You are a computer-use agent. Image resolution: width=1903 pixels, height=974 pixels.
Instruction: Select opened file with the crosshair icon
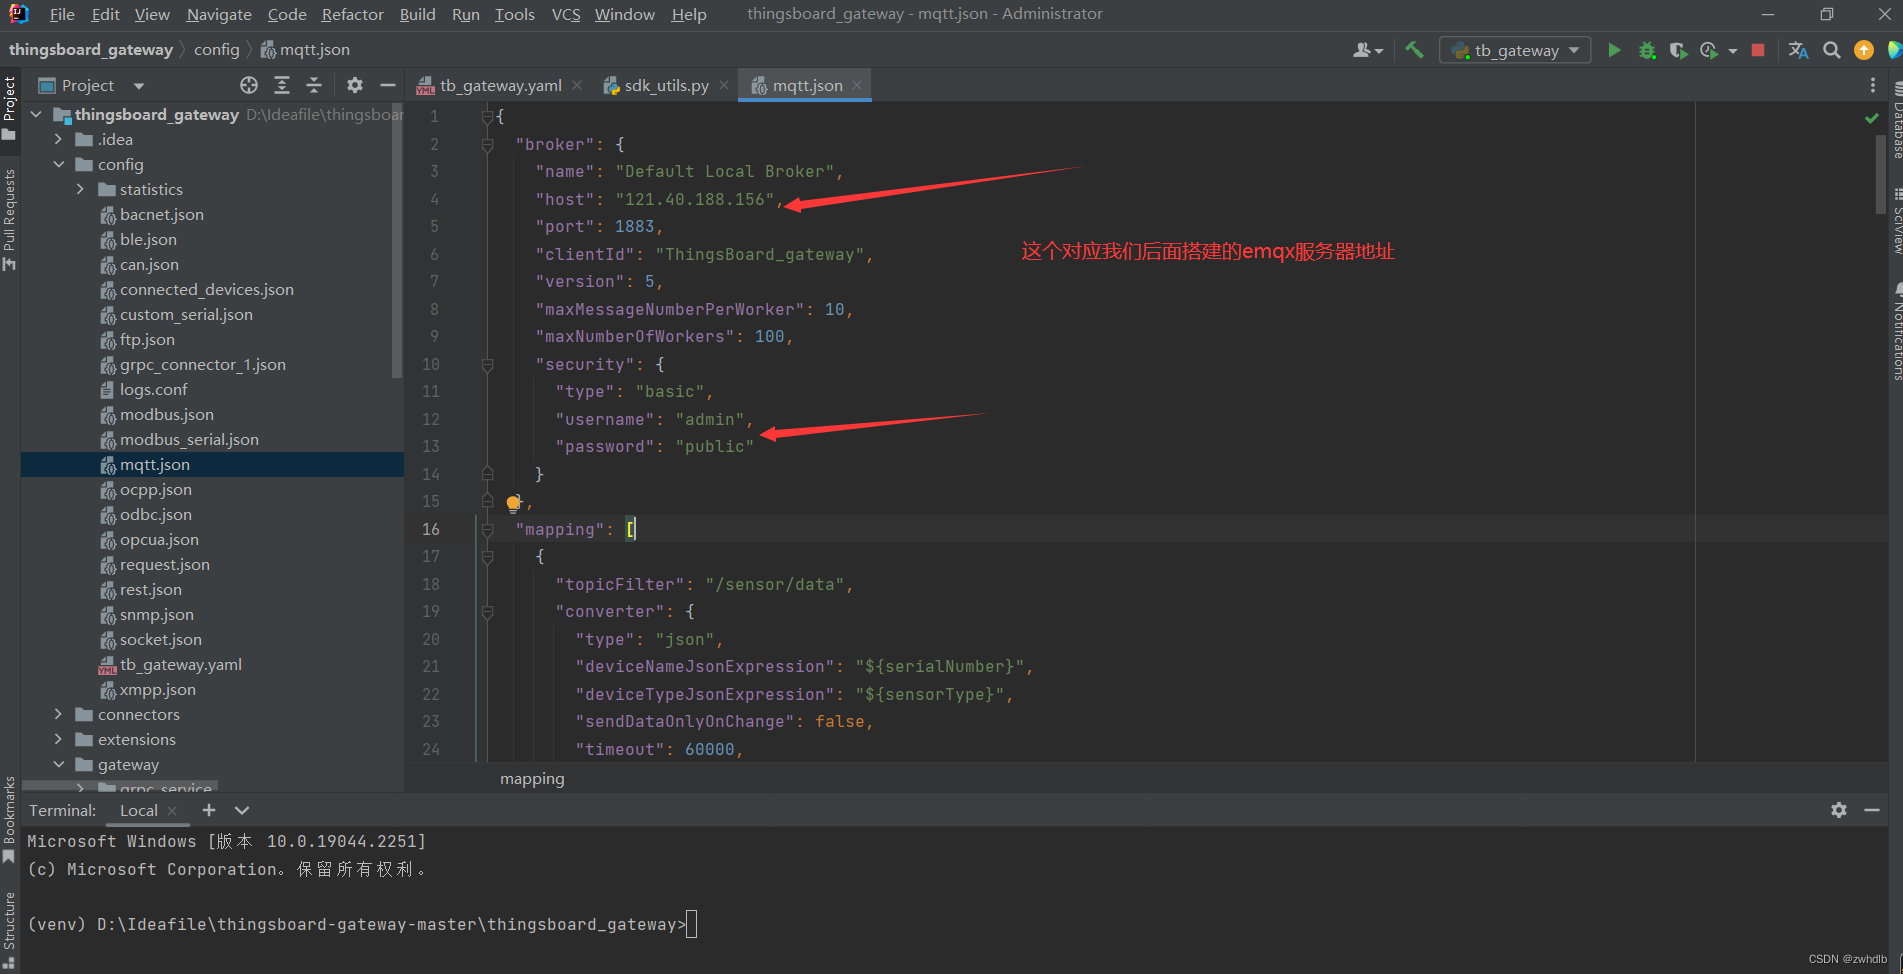pos(249,85)
